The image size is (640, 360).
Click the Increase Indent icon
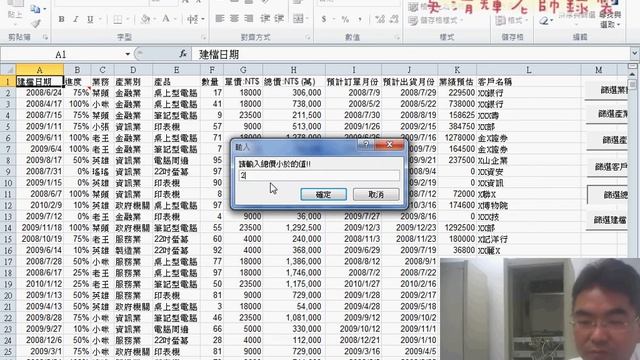279,18
